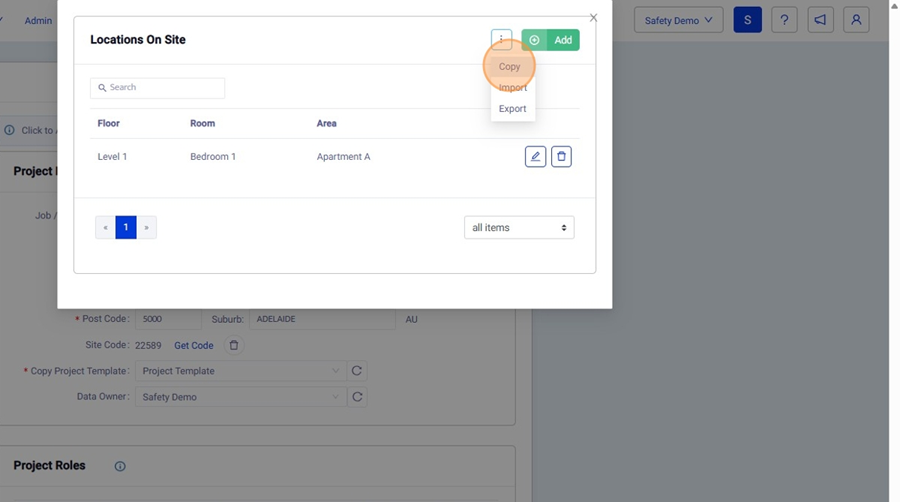This screenshot has width=900, height=502.
Task: Delete the Level 1 location row
Action: pyautogui.click(x=561, y=157)
